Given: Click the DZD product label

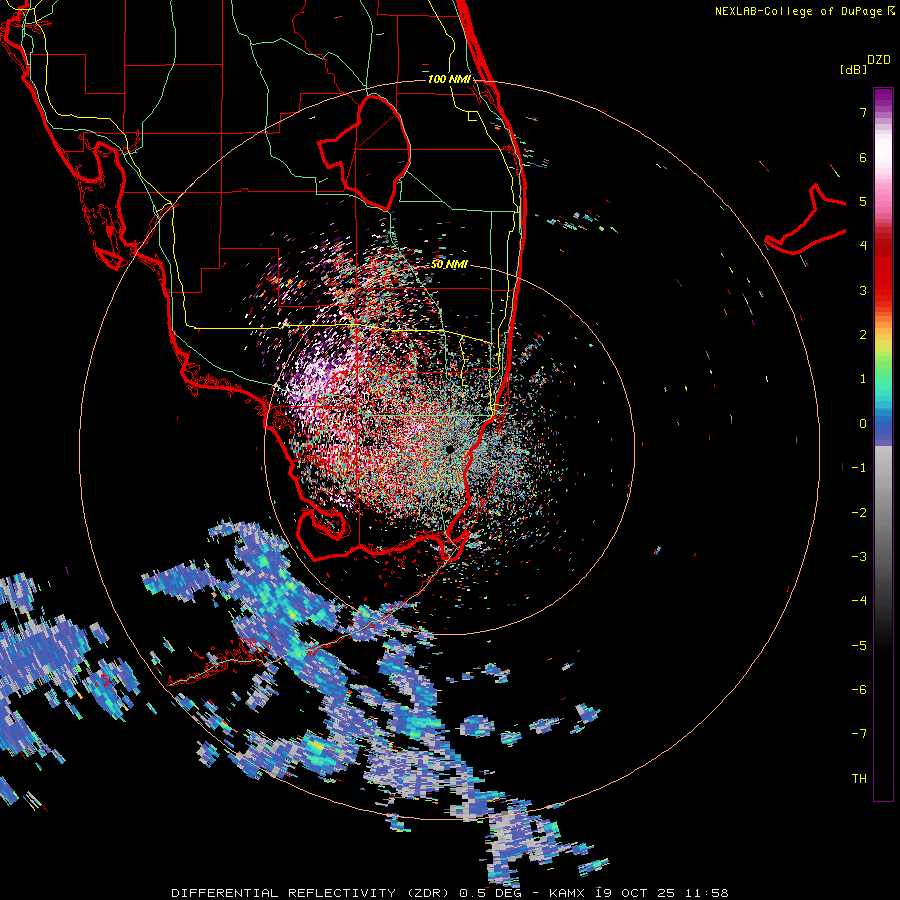Looking at the screenshot, I should [x=879, y=60].
